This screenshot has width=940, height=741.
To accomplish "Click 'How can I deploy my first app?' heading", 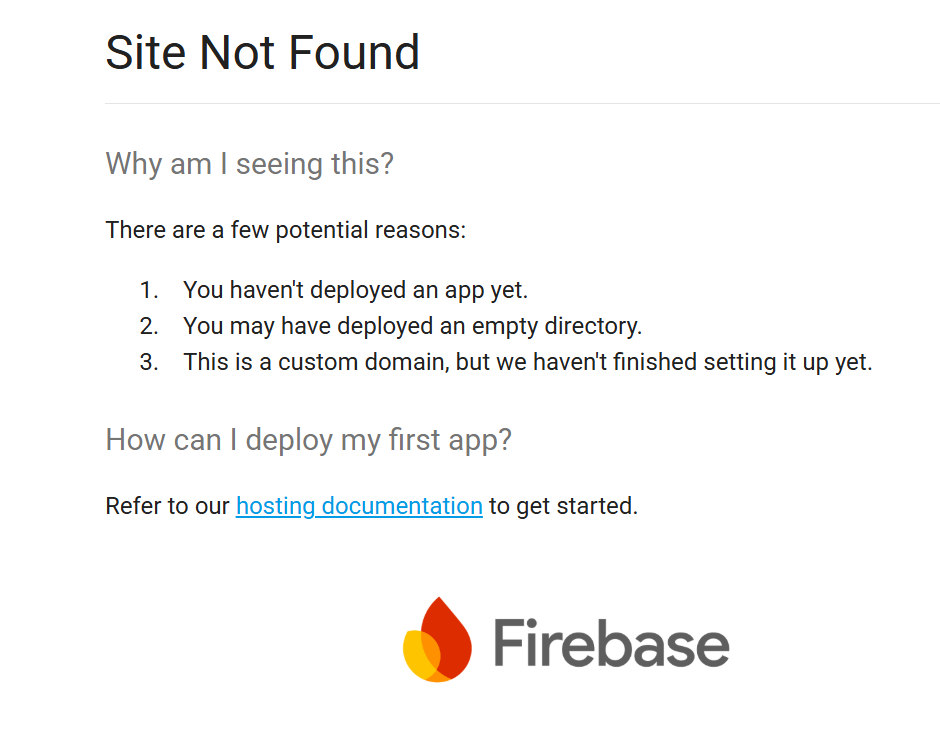I will coord(309,440).
